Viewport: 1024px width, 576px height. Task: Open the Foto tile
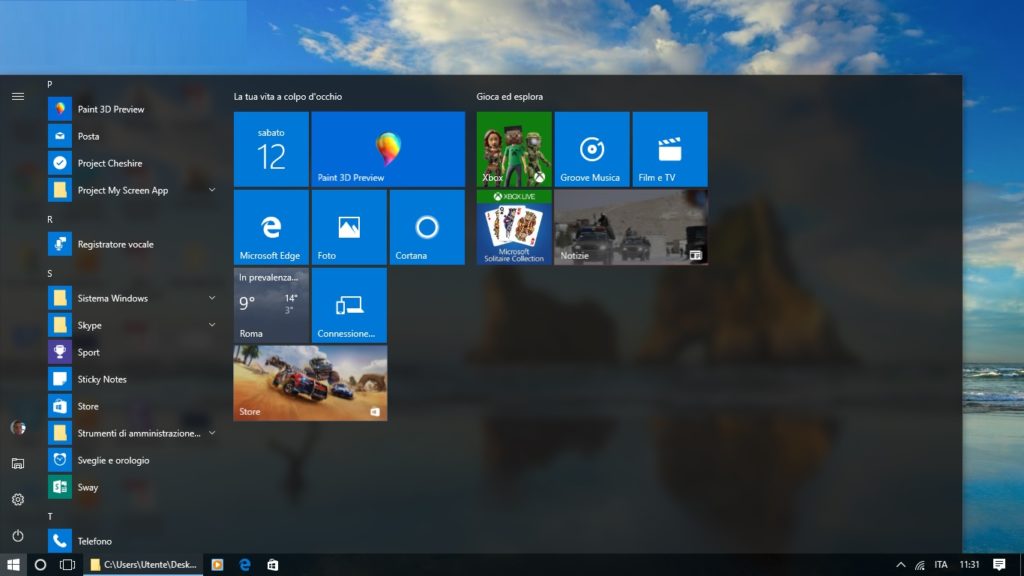pyautogui.click(x=349, y=227)
